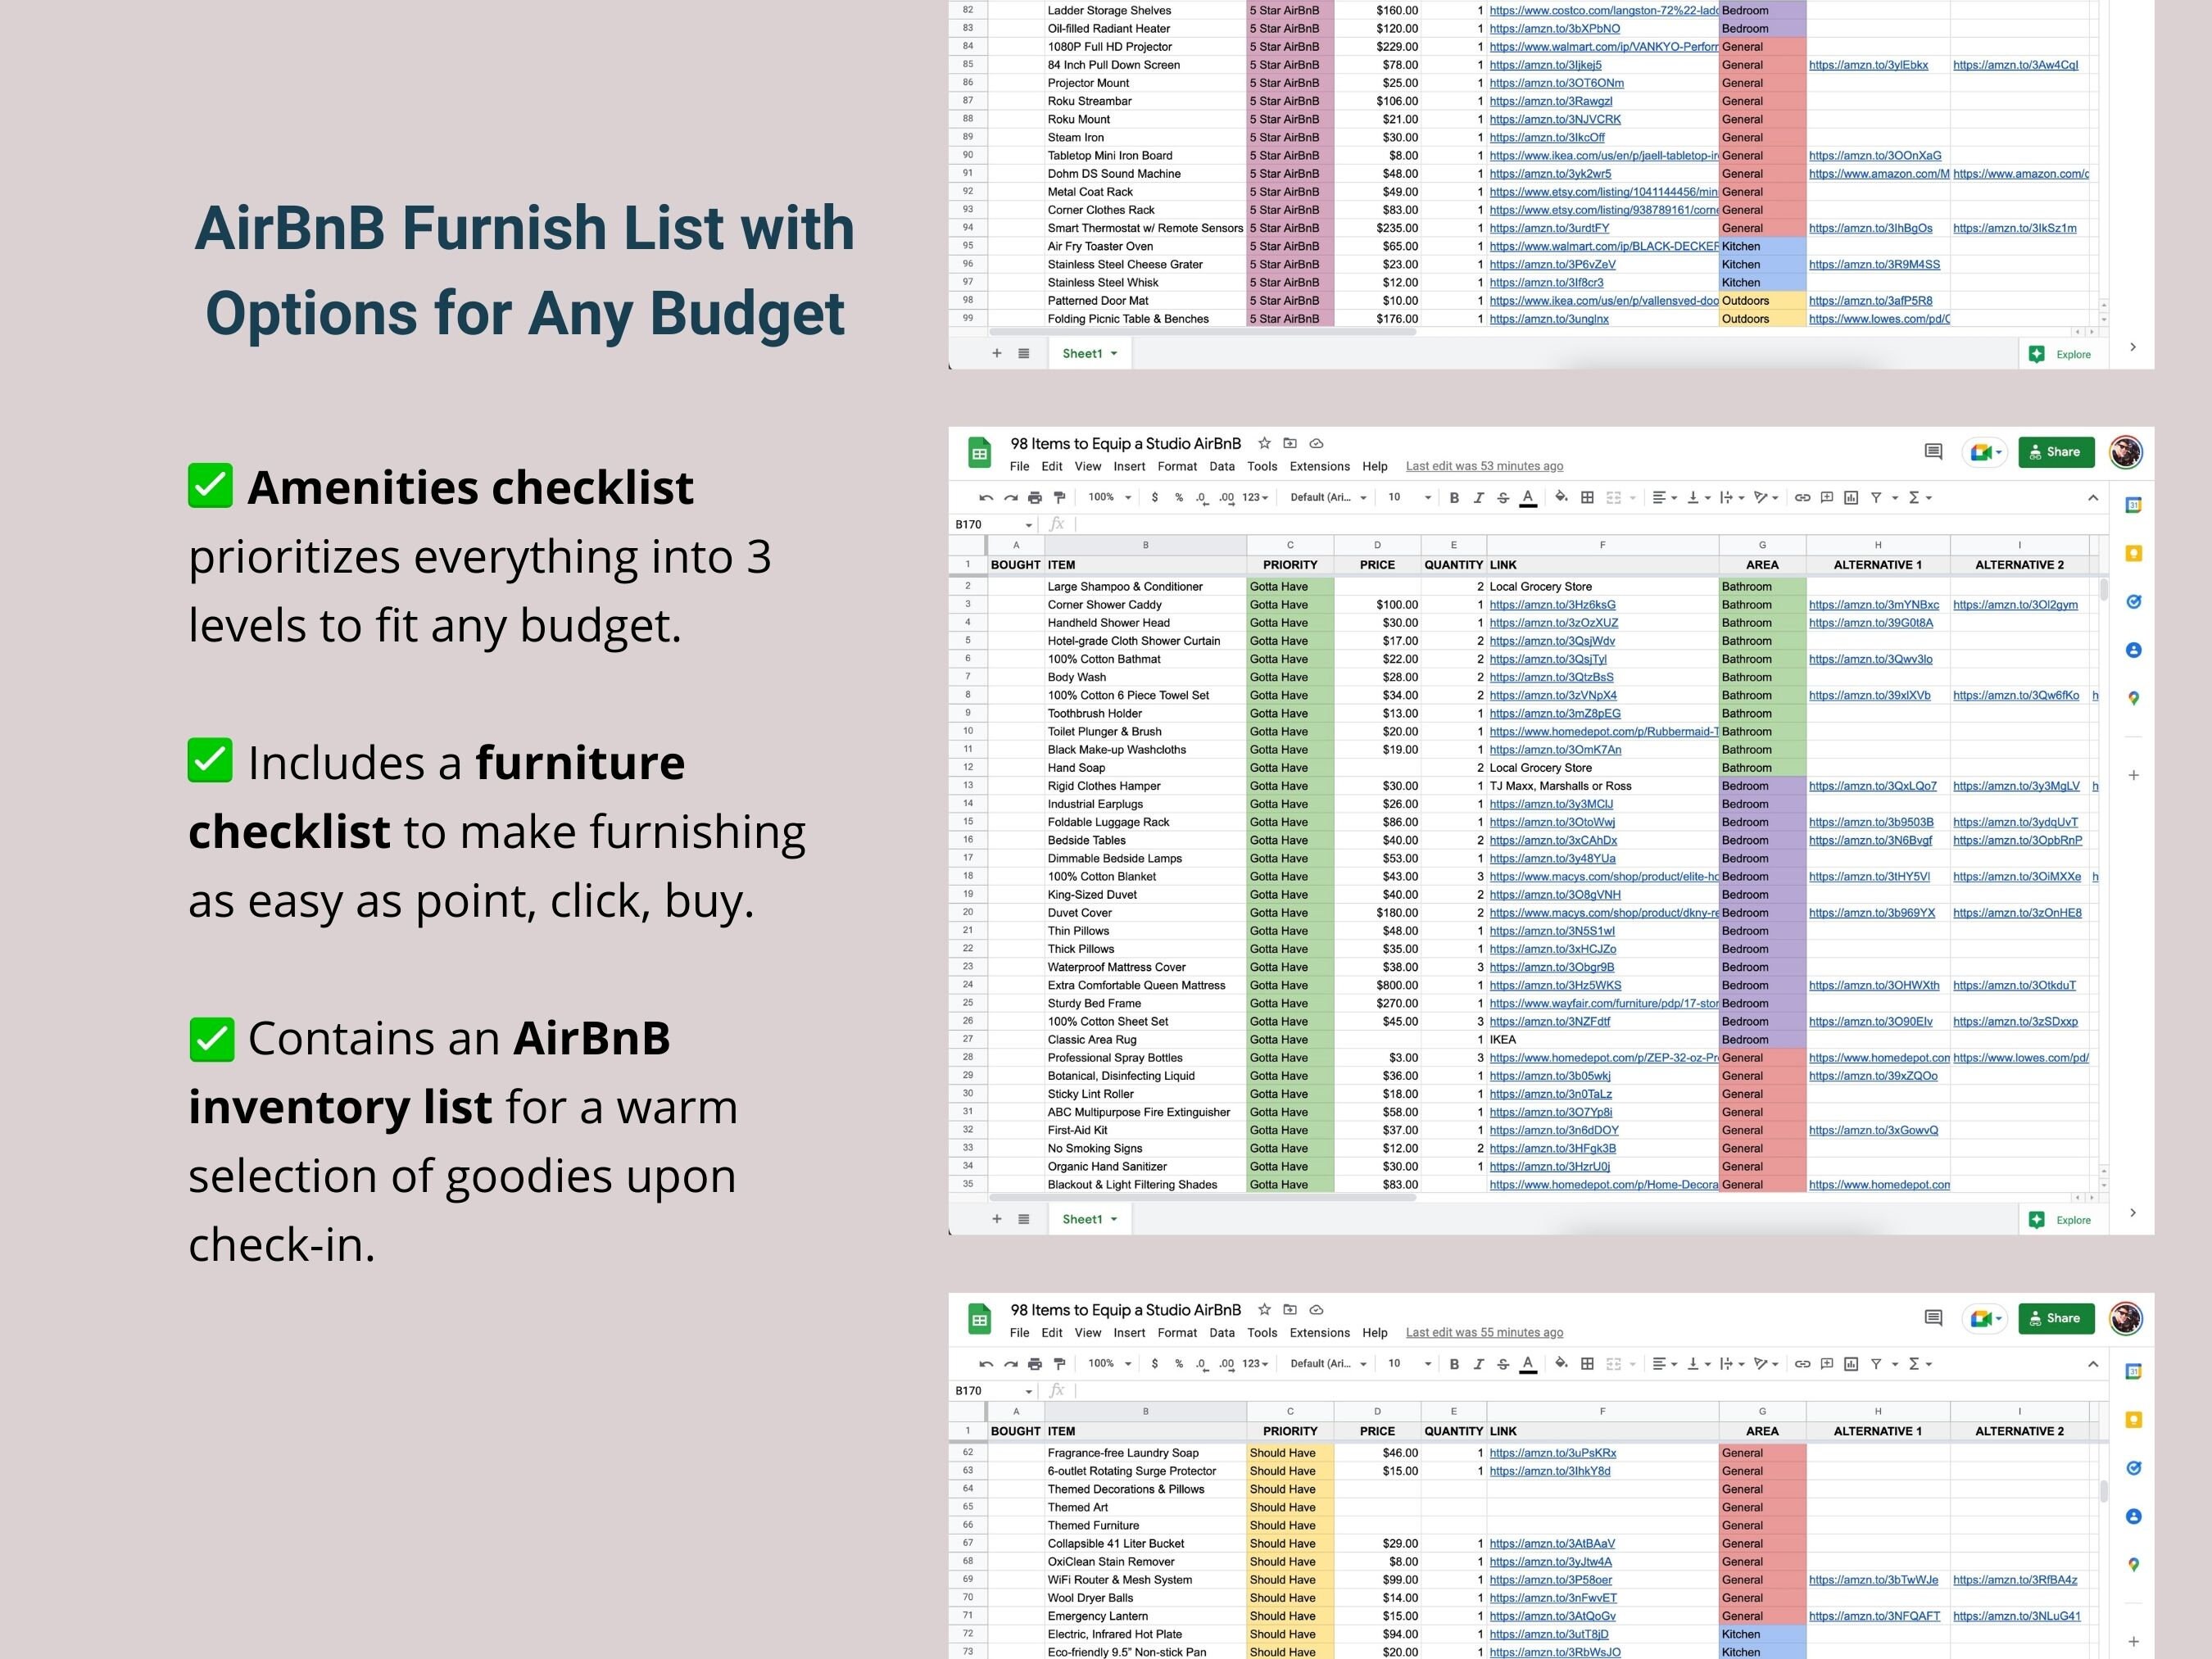Screen dimensions: 2212x1659
Task: Click Insert comment icon in middle spreadsheet
Action: [x=1827, y=497]
